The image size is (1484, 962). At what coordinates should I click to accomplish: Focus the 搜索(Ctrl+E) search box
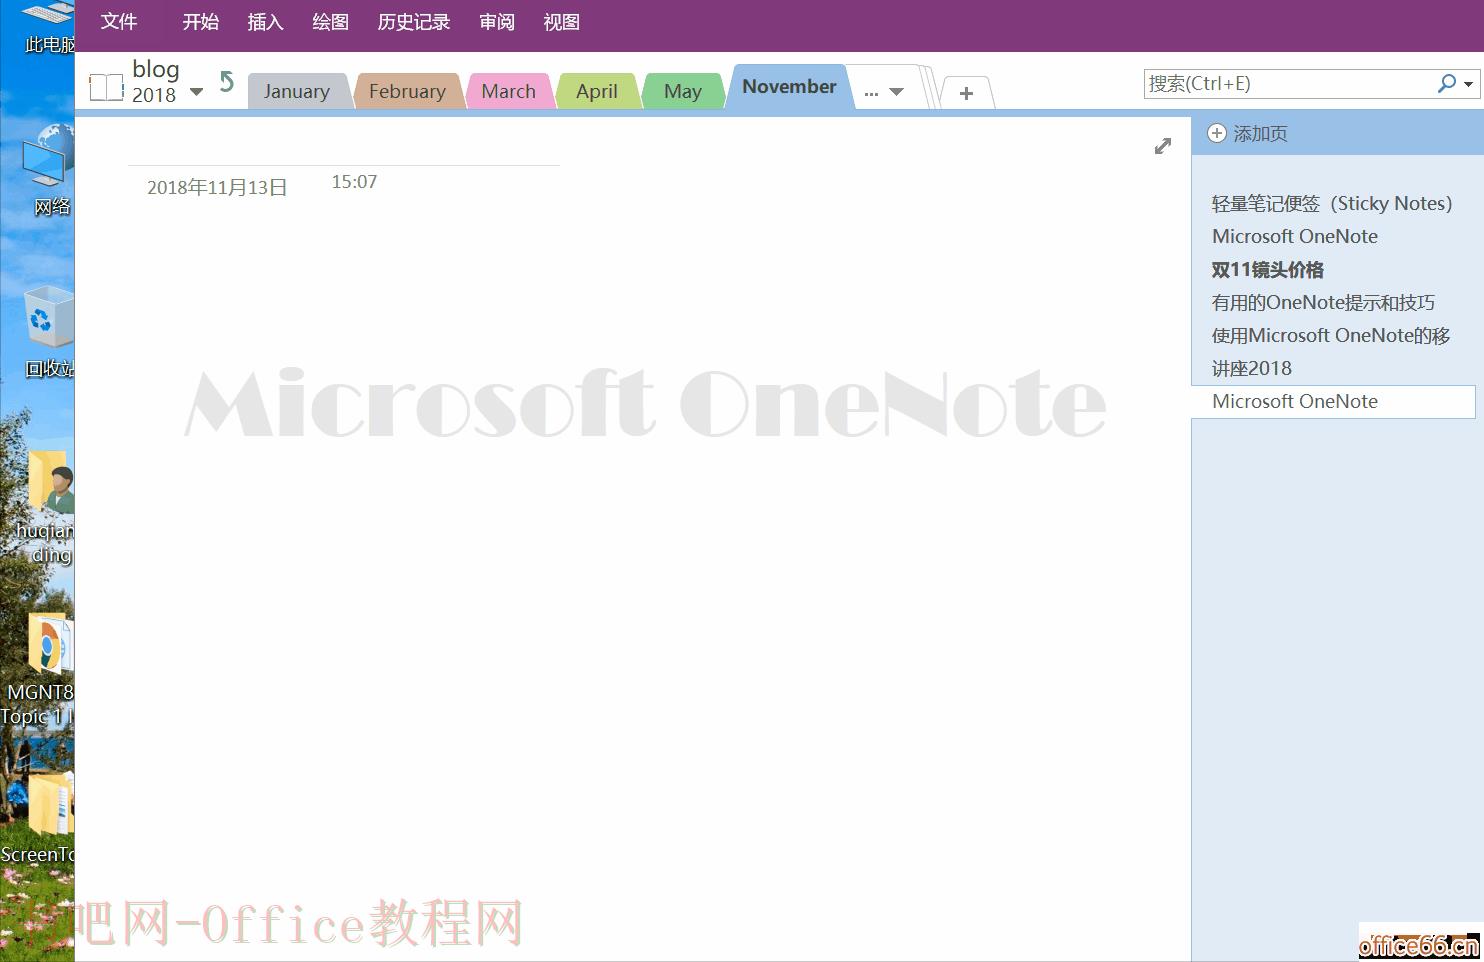coord(1290,84)
